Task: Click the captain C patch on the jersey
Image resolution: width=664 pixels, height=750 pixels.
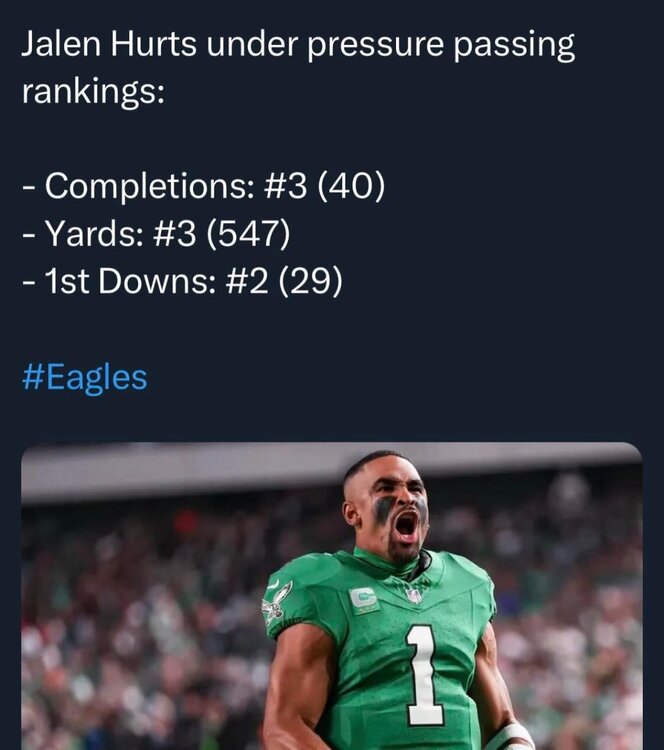Action: coord(364,600)
